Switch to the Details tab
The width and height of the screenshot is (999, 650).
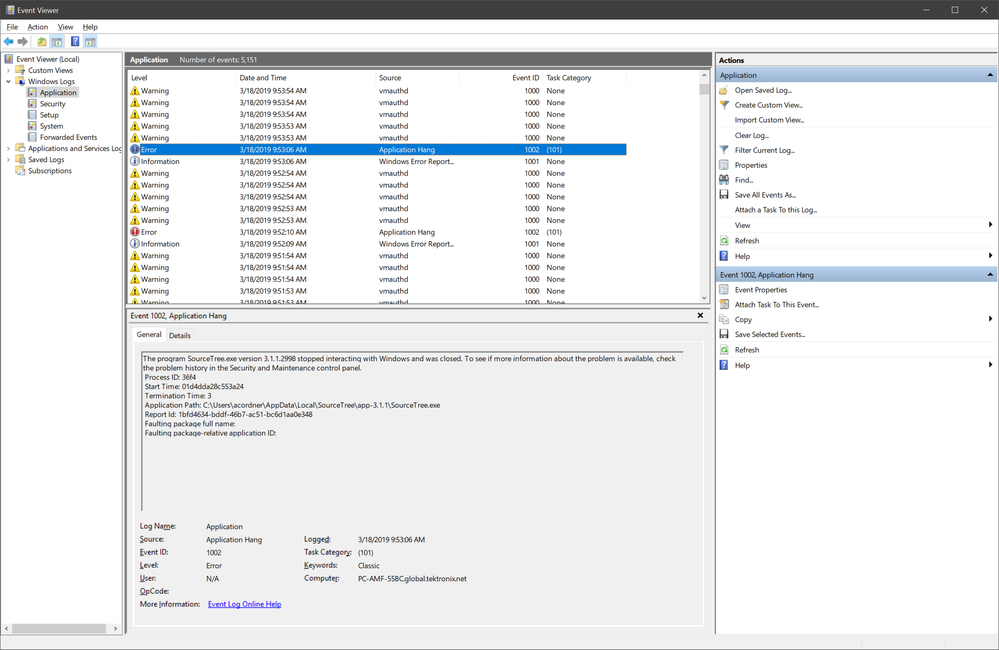180,335
